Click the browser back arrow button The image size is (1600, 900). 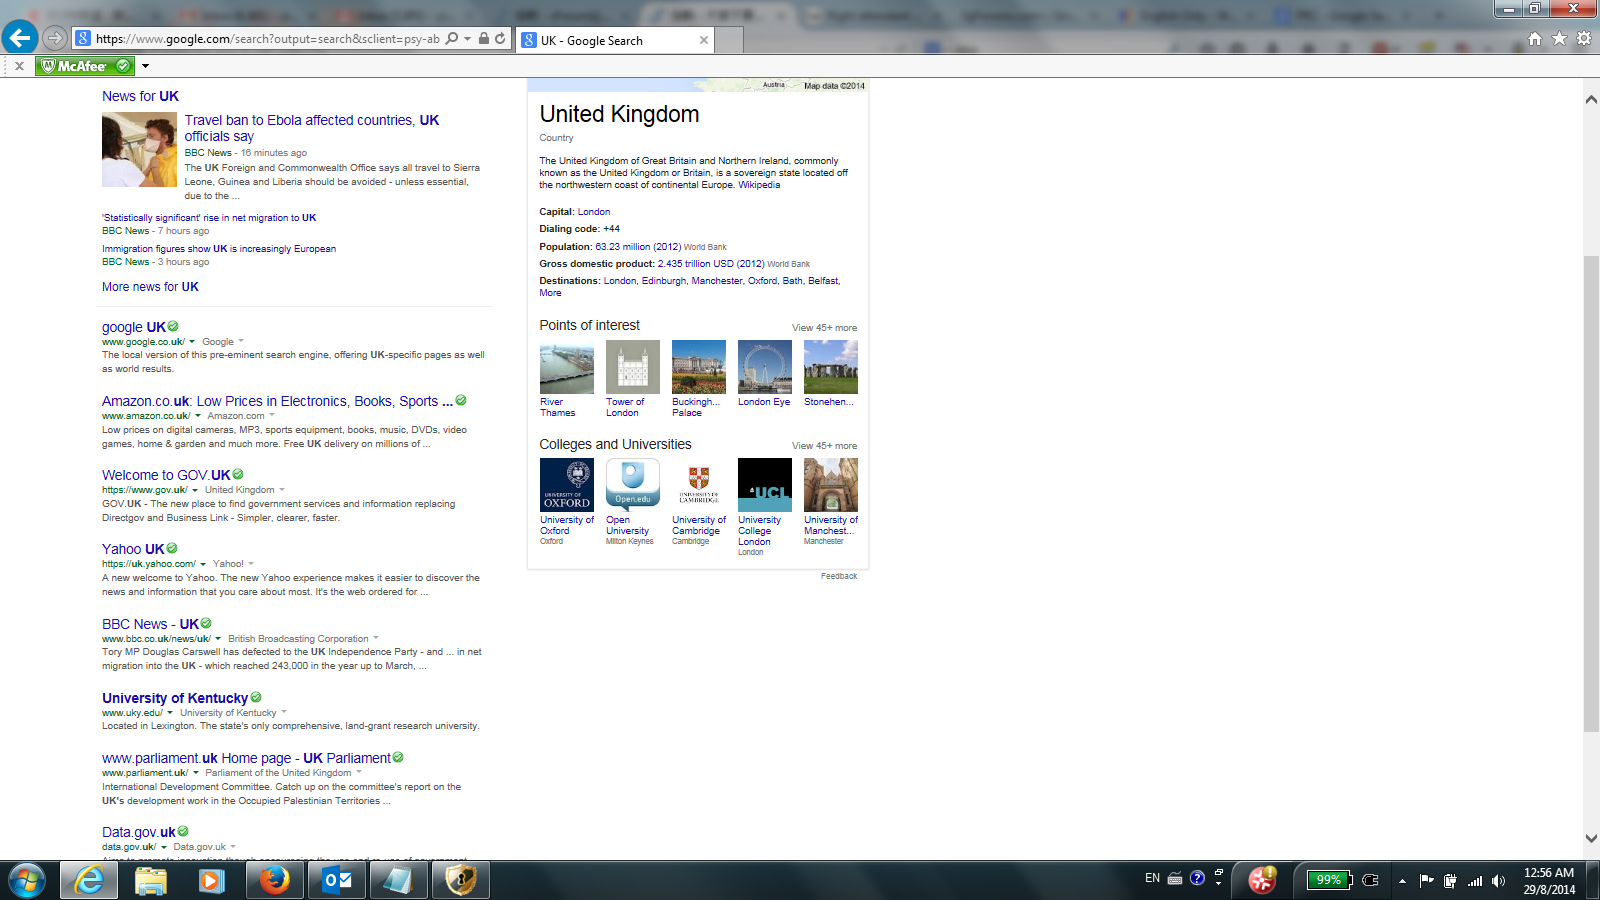(20, 38)
